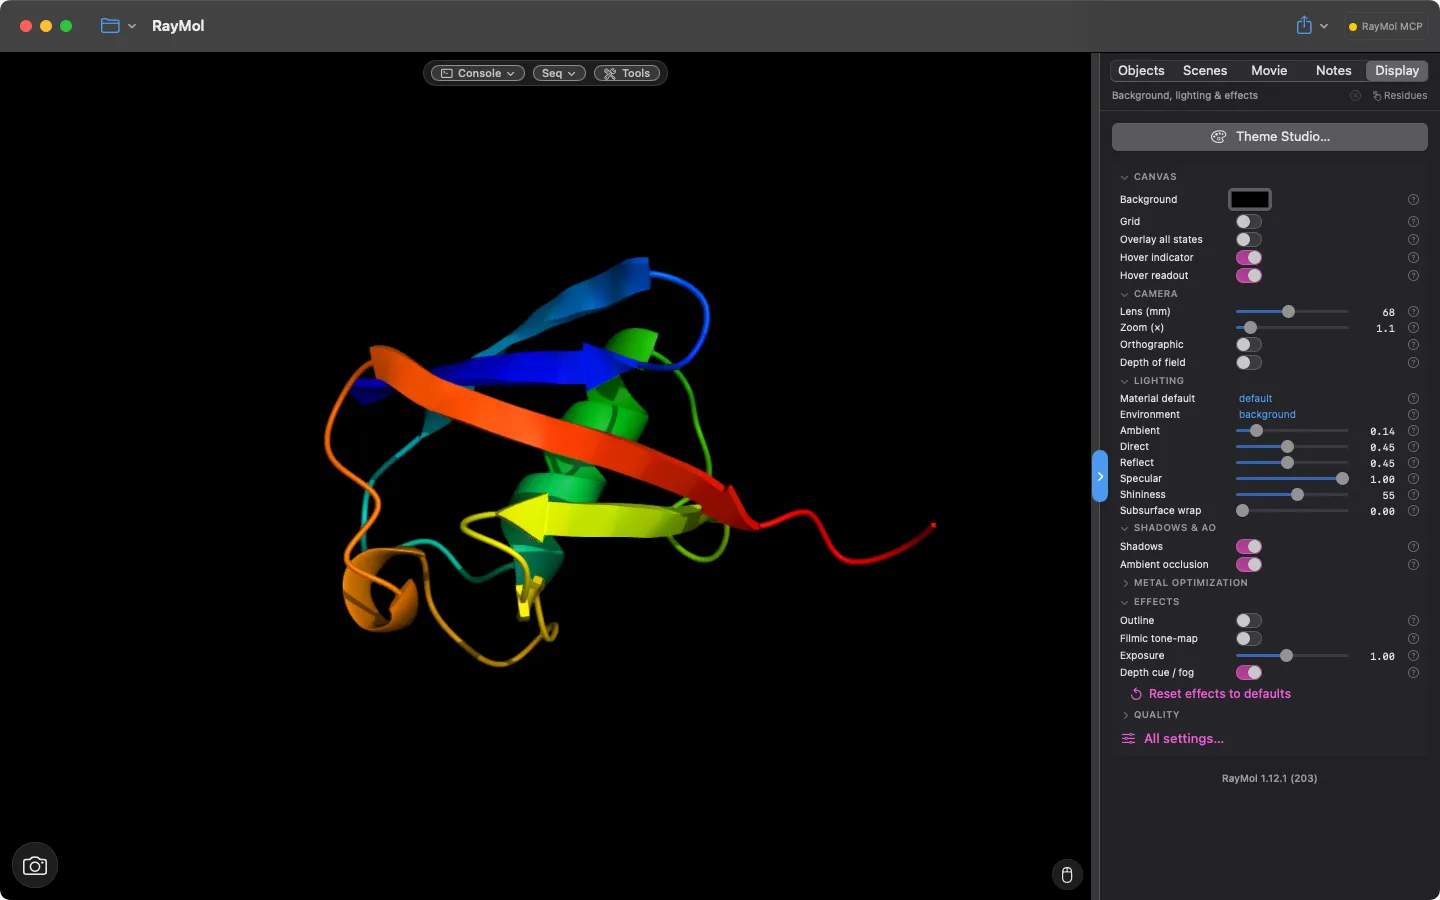Viewport: 1440px width, 900px height.
Task: Click the Shininess slider handle
Action: click(x=1297, y=495)
